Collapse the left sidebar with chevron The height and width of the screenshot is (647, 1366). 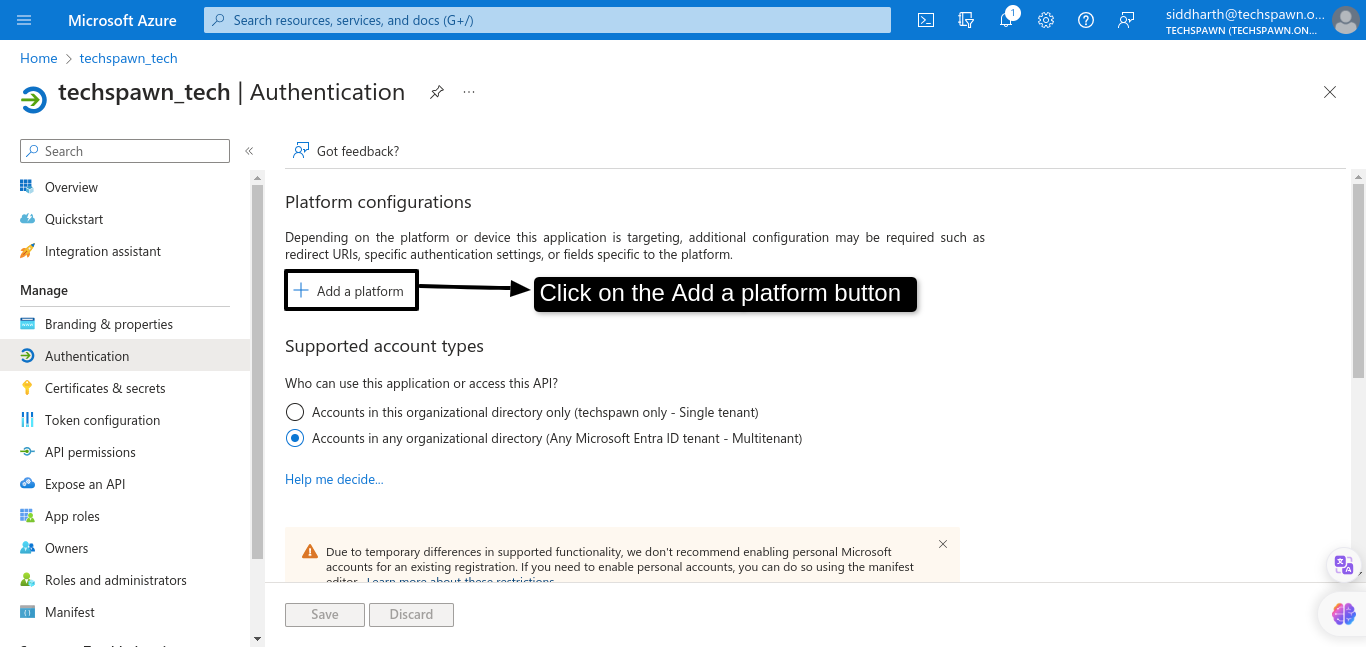point(249,151)
